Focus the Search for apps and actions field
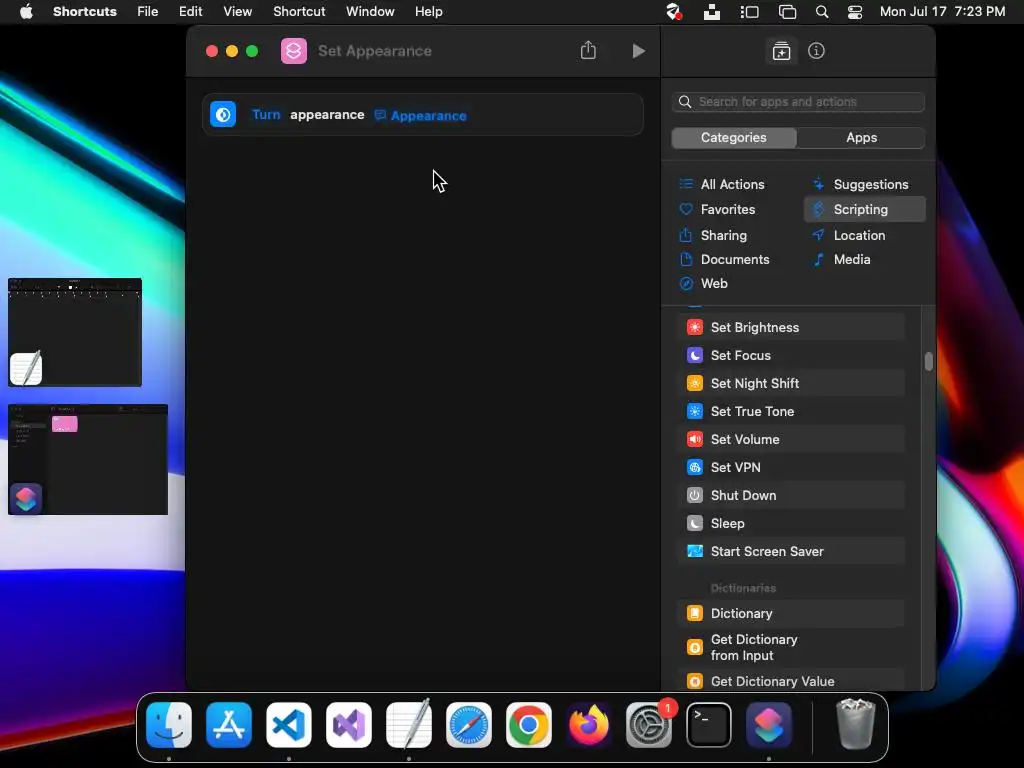This screenshot has height=768, width=1024. coord(797,102)
